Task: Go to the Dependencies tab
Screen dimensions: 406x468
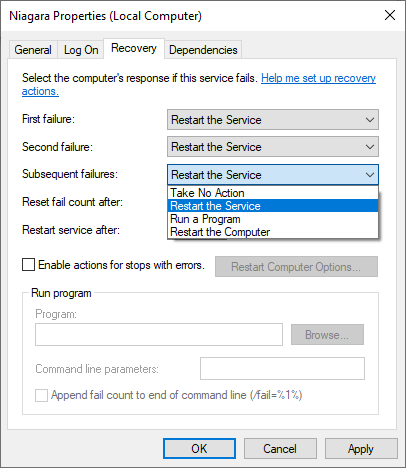Action: (203, 50)
